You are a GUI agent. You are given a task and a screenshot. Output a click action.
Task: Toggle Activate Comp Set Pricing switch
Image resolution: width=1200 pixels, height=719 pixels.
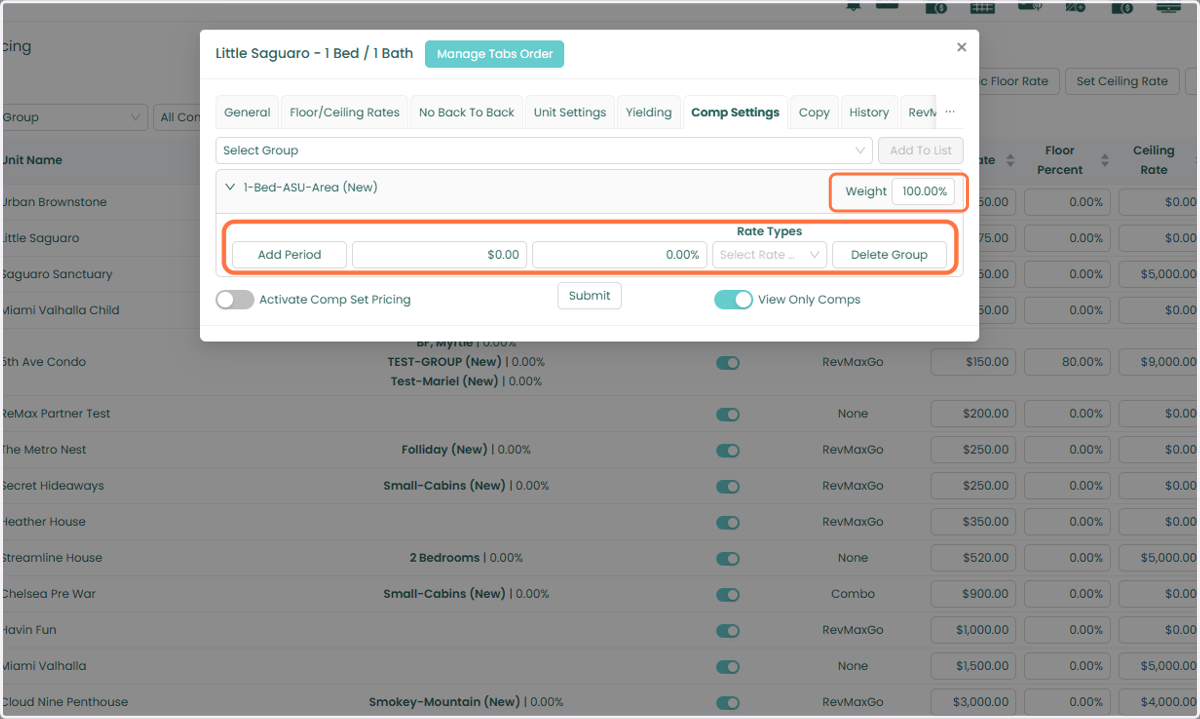pos(235,299)
